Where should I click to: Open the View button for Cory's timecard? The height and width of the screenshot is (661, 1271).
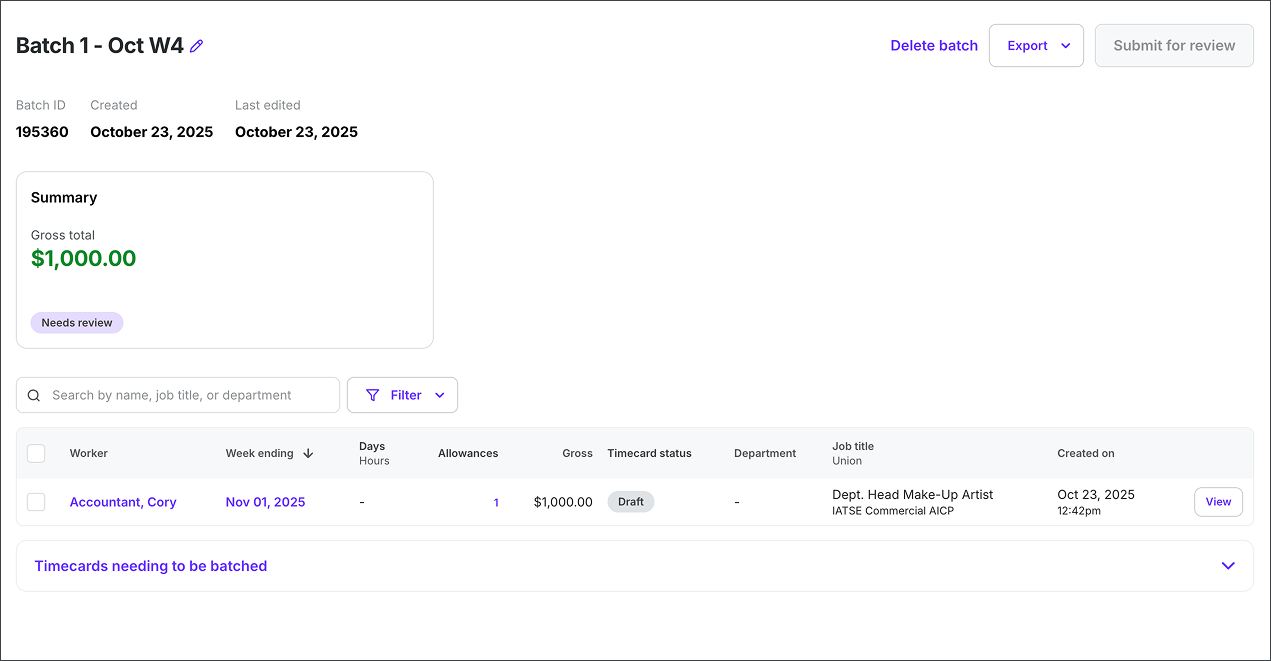(x=1218, y=502)
